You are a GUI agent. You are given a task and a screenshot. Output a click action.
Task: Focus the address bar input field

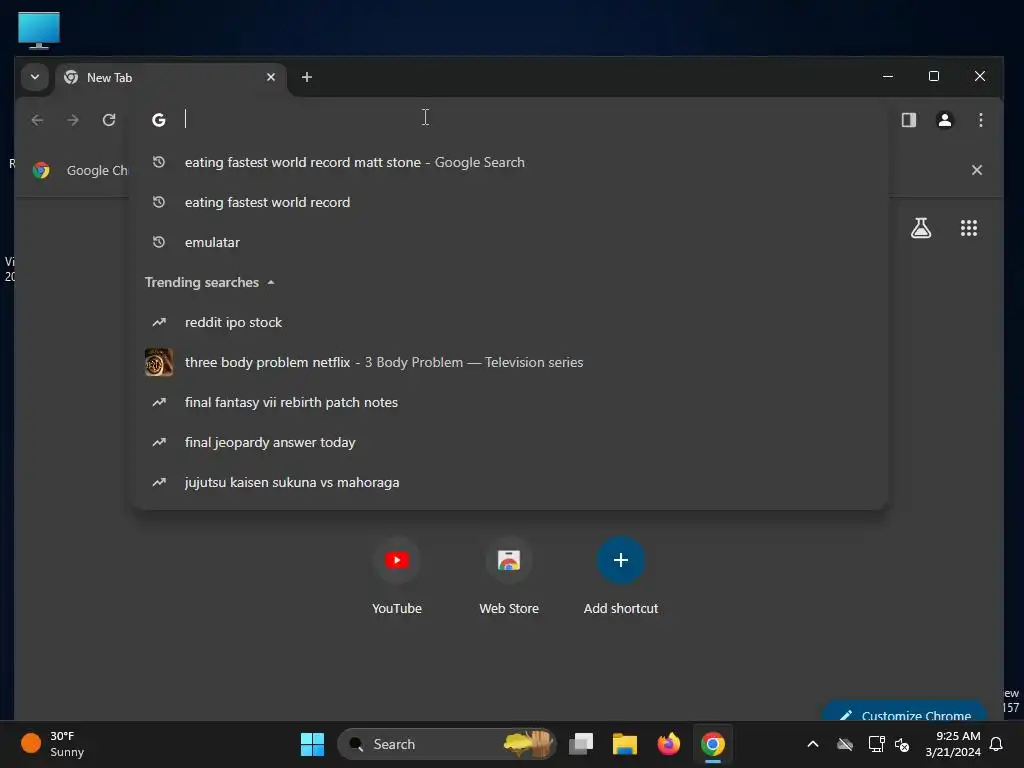pos(509,119)
